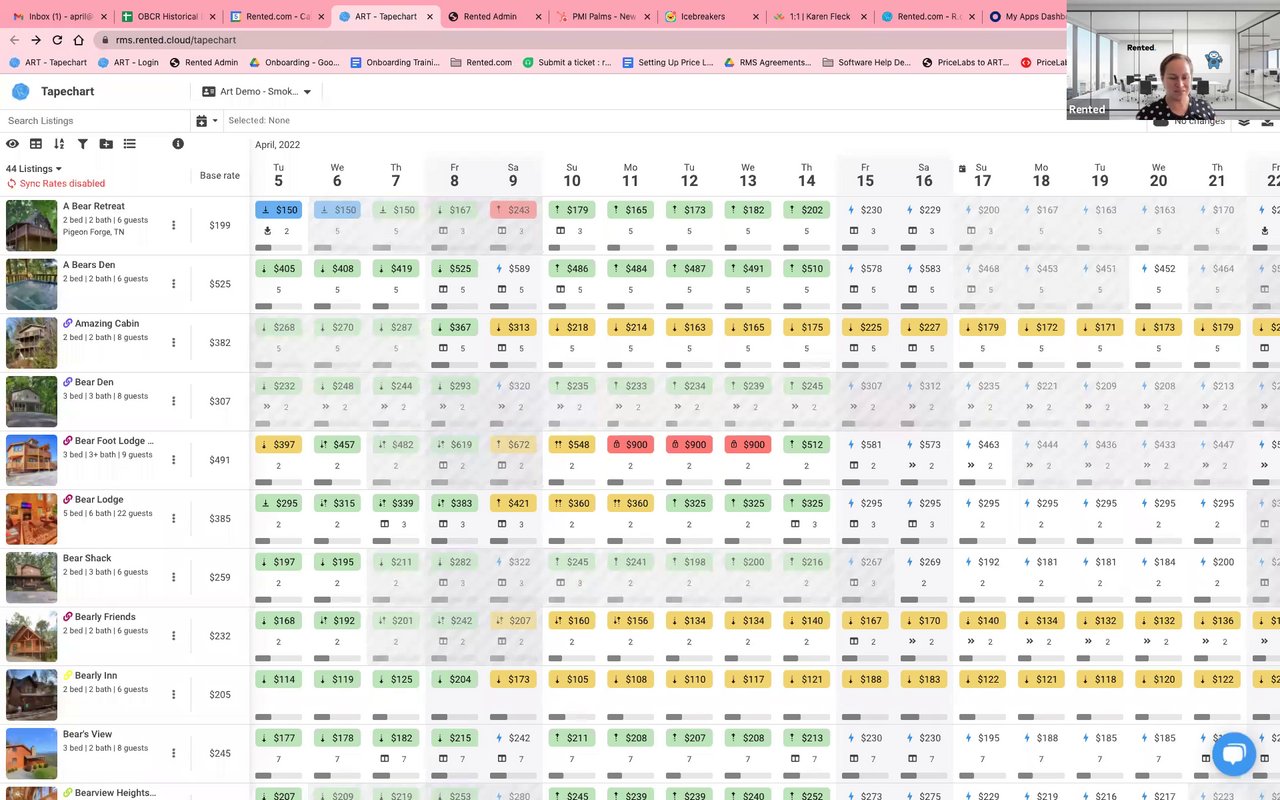Click the Sunday 17 date column header
This screenshot has width=1280, height=800.
(982, 175)
